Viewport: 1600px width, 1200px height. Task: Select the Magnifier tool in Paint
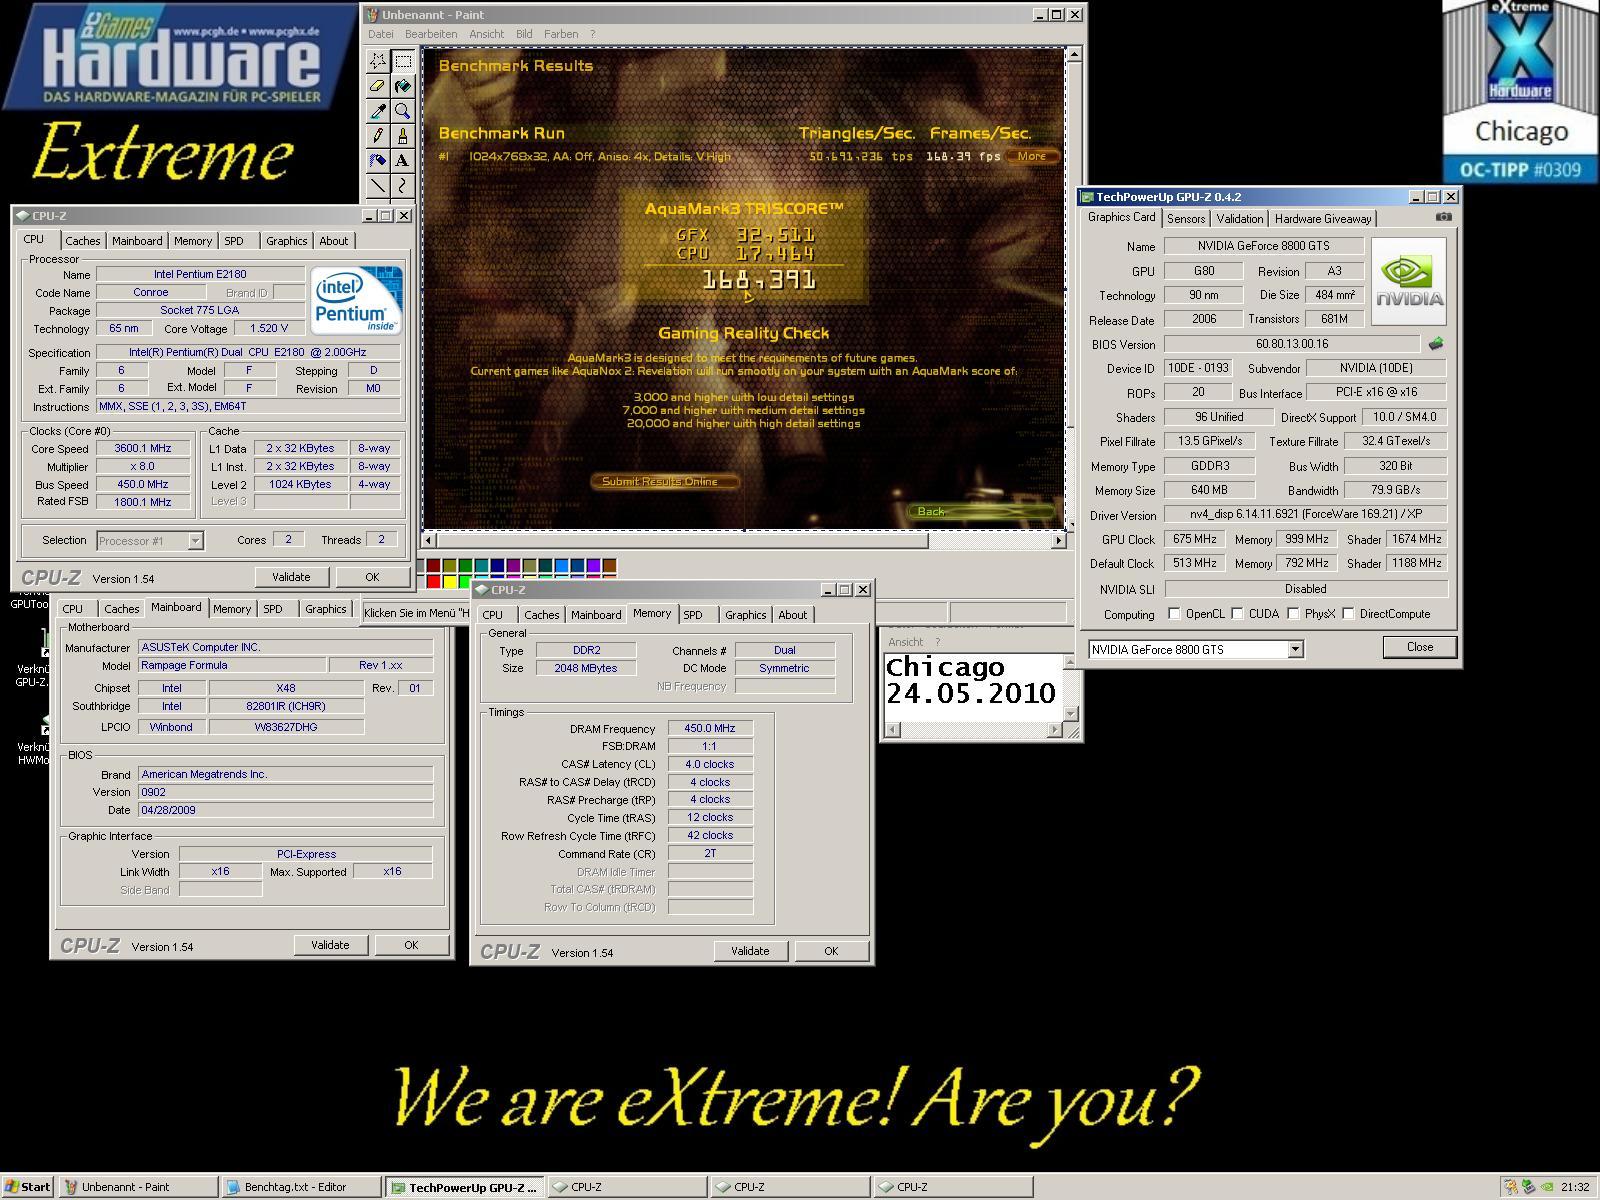point(403,111)
